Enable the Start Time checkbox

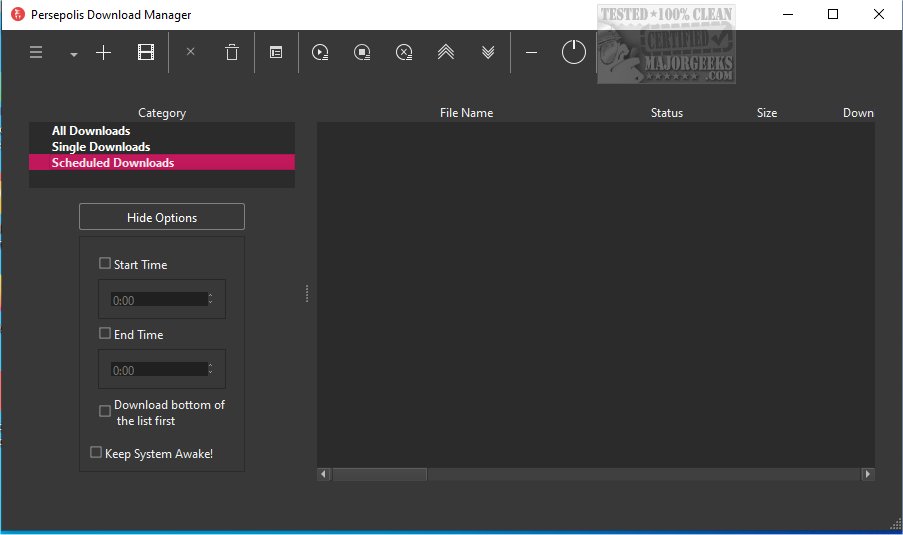[x=105, y=264]
